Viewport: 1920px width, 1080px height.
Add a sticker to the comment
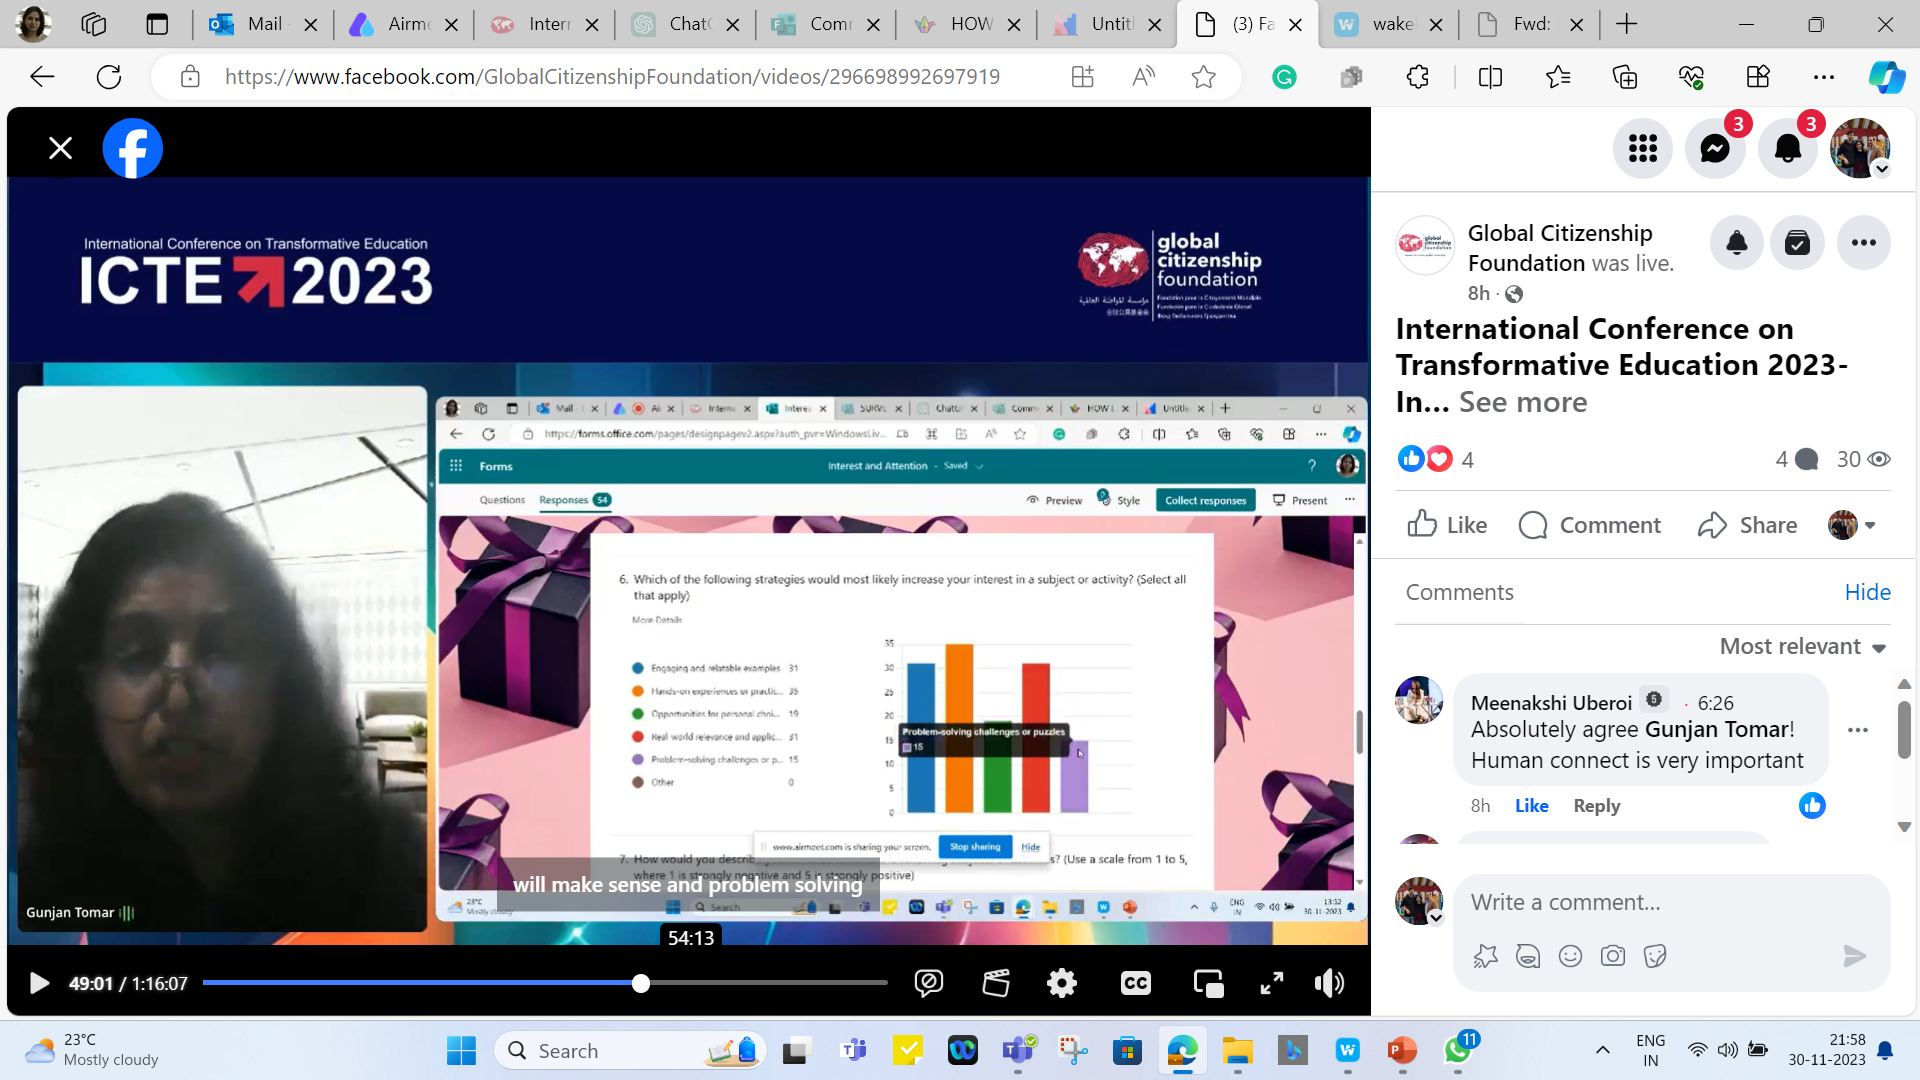coord(1655,956)
